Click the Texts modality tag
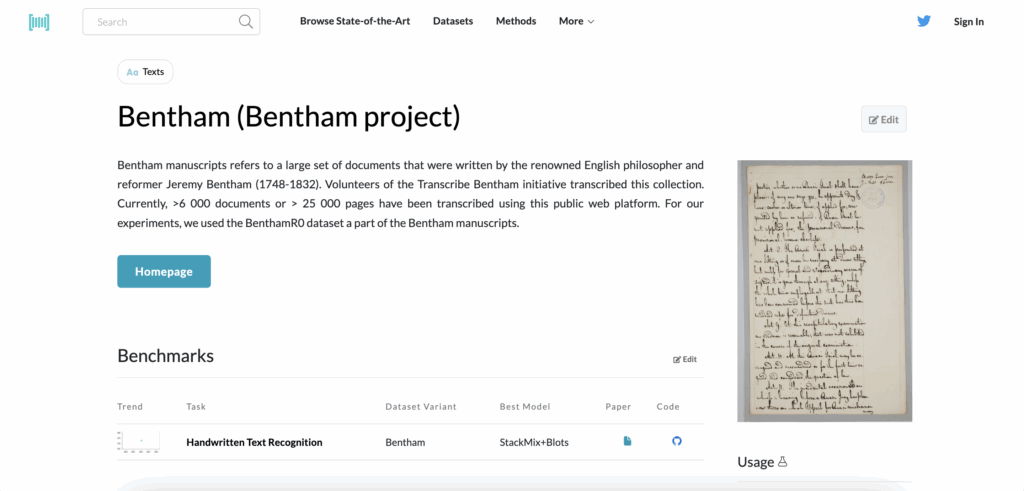The width and height of the screenshot is (1024, 491). (x=146, y=72)
